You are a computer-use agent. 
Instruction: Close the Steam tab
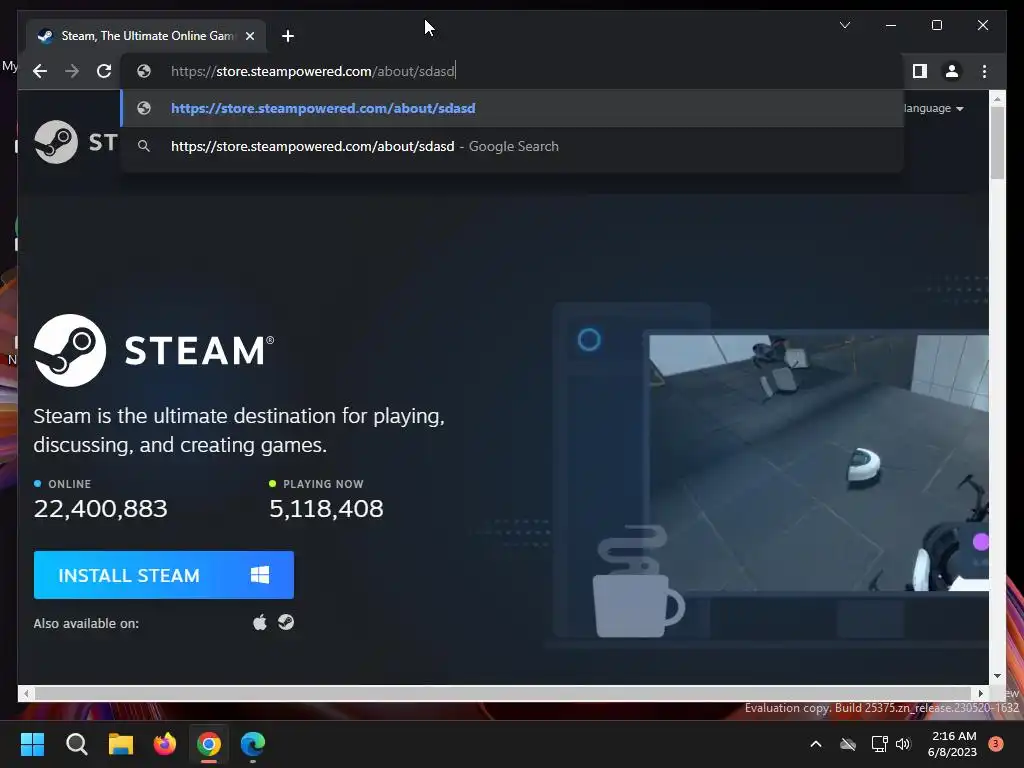pyautogui.click(x=249, y=36)
